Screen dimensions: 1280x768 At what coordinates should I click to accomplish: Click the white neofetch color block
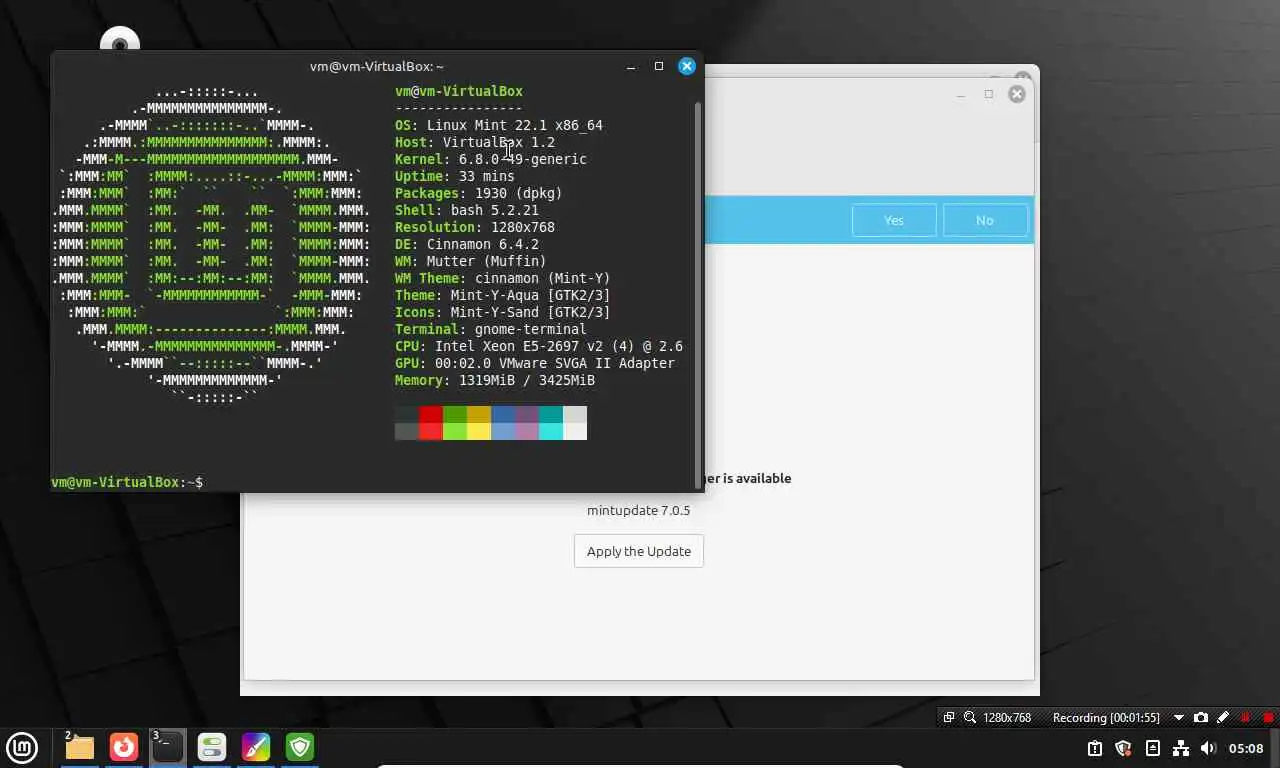point(575,431)
